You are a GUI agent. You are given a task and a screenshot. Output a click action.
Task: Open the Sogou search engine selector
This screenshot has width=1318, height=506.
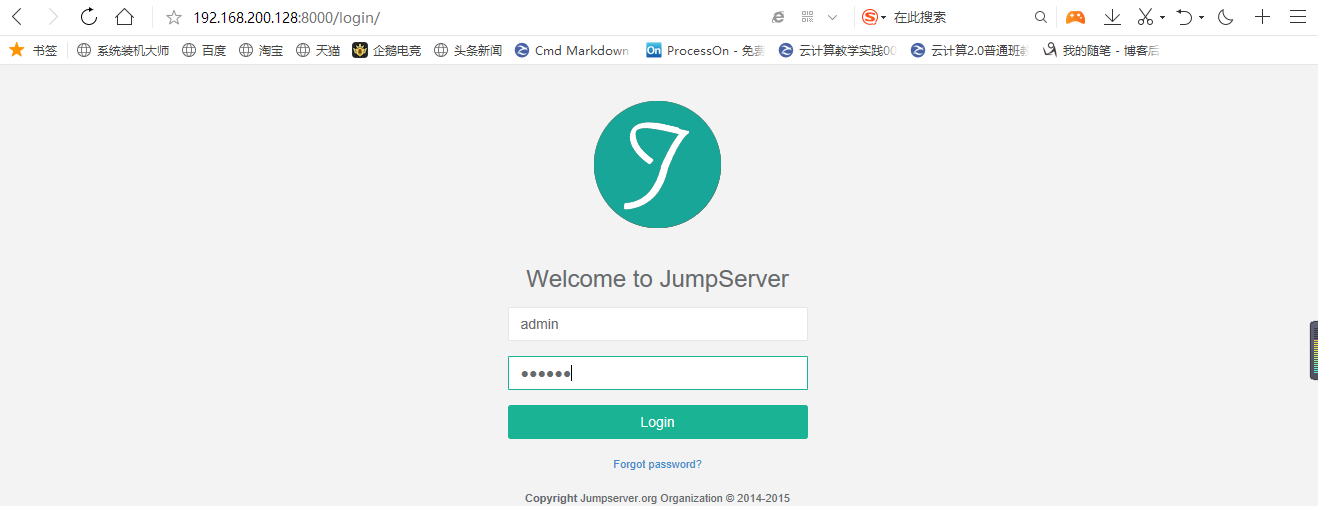point(874,17)
